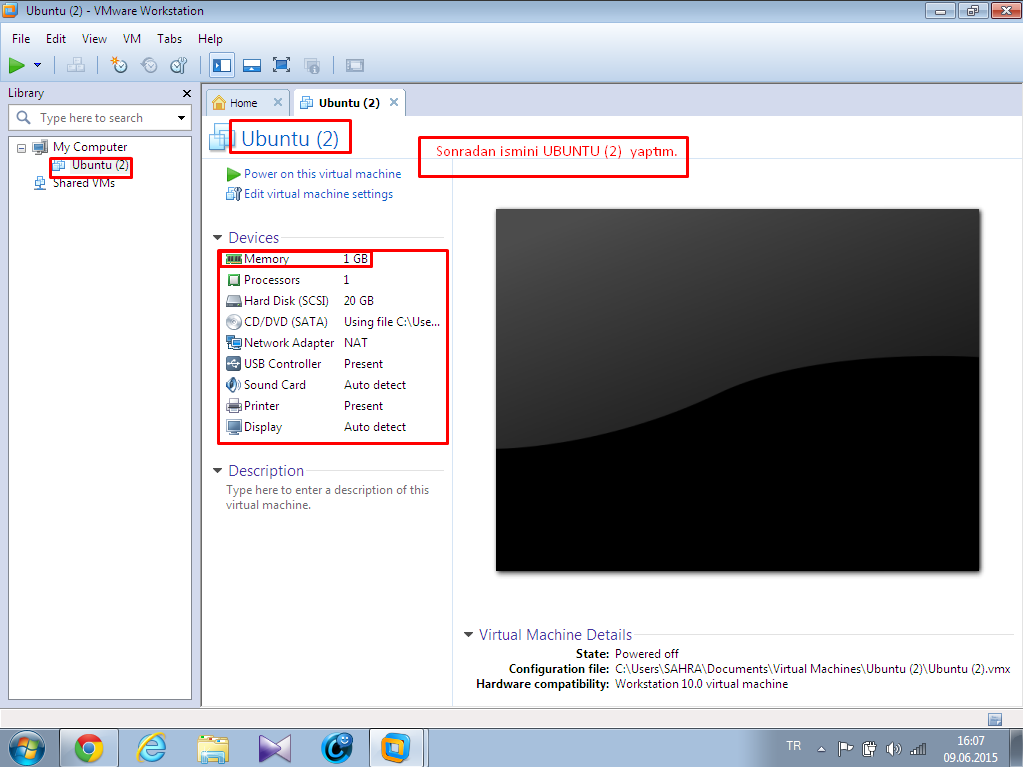Select My Computer in the library
This screenshot has height=767, width=1023.
pos(89,147)
